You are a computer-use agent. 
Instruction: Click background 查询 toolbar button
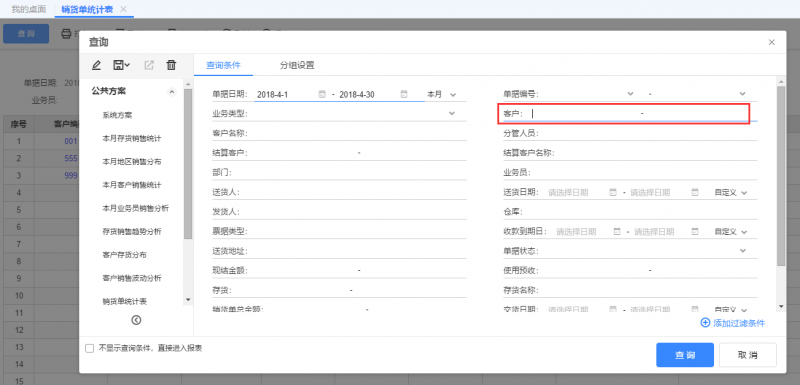26,34
